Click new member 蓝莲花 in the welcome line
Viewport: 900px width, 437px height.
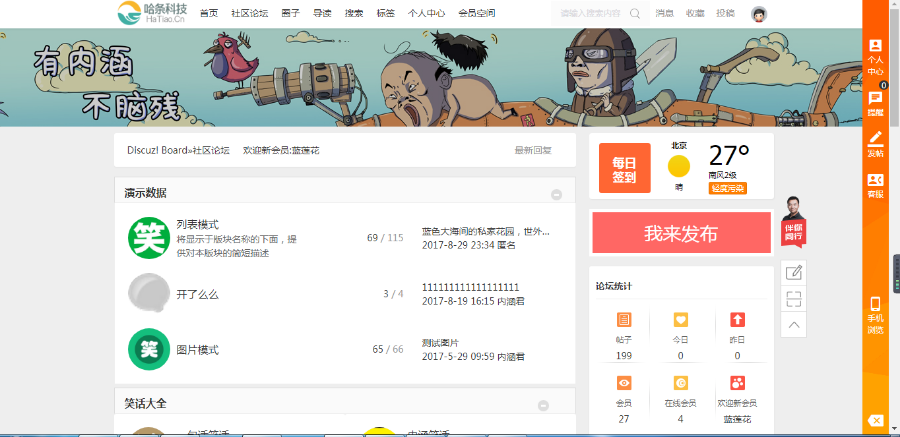pyautogui.click(x=305, y=150)
